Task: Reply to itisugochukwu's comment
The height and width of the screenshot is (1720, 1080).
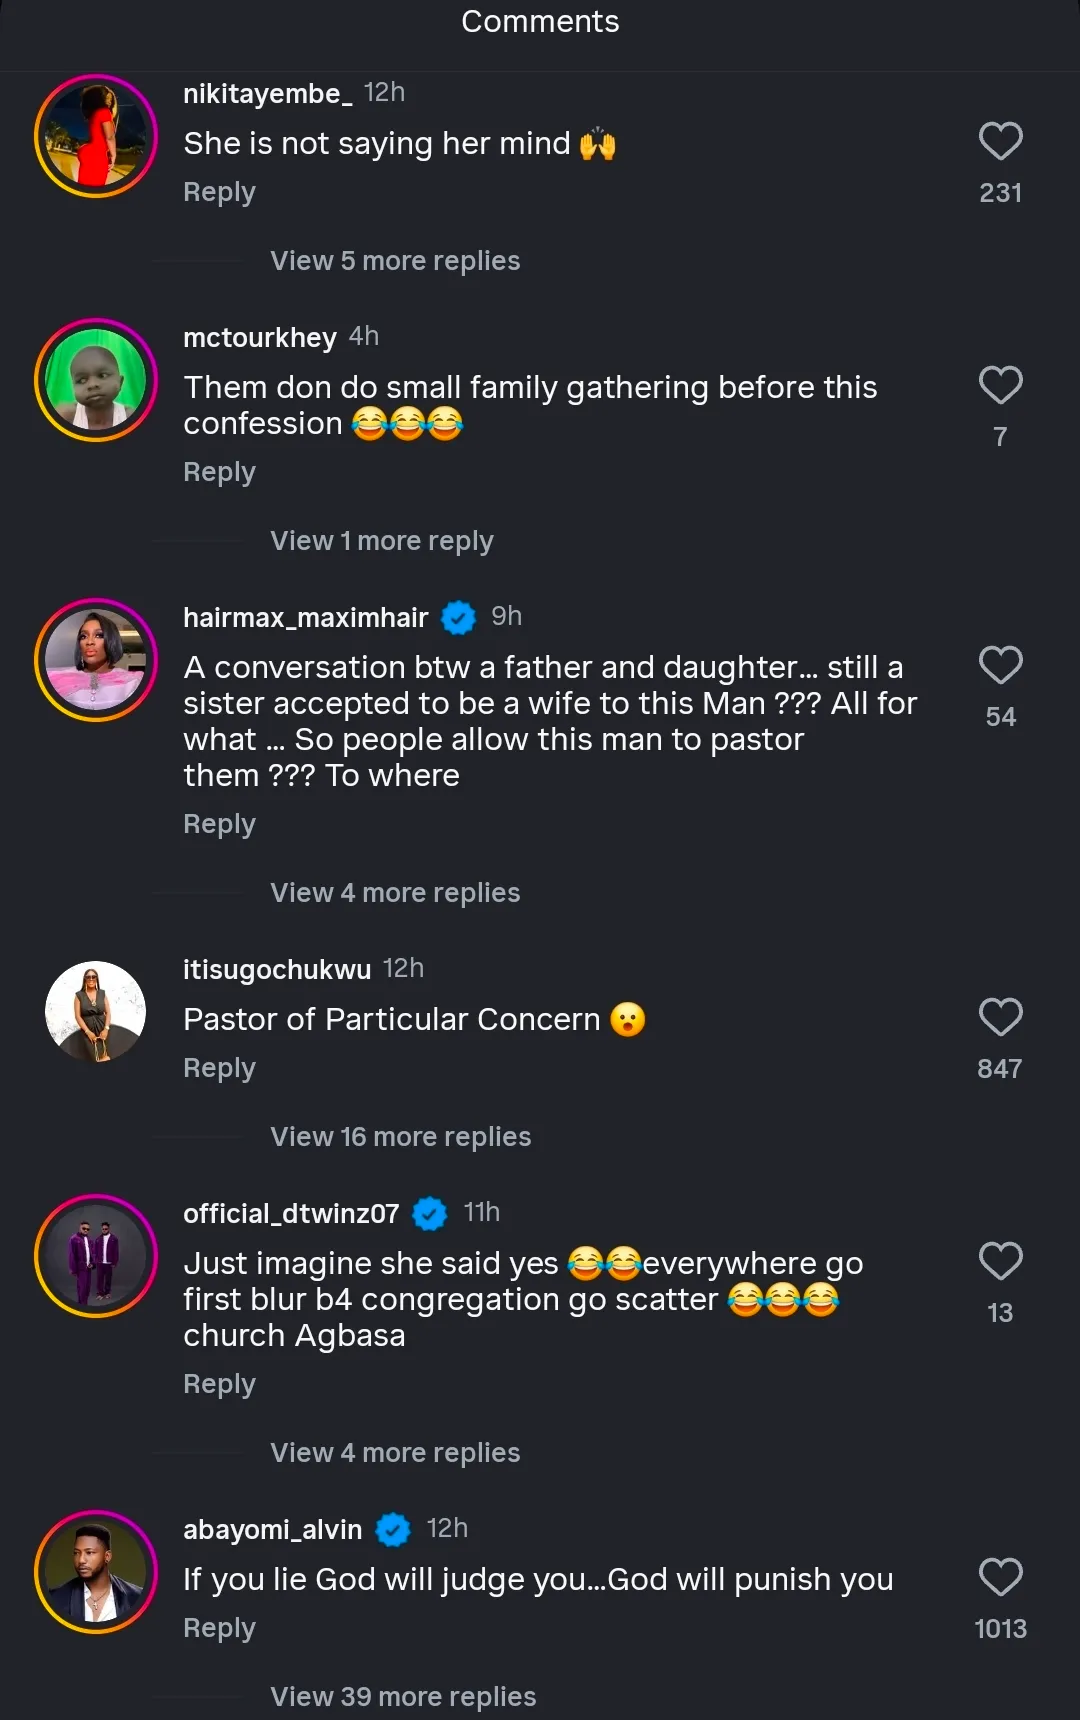Action: 219,1068
